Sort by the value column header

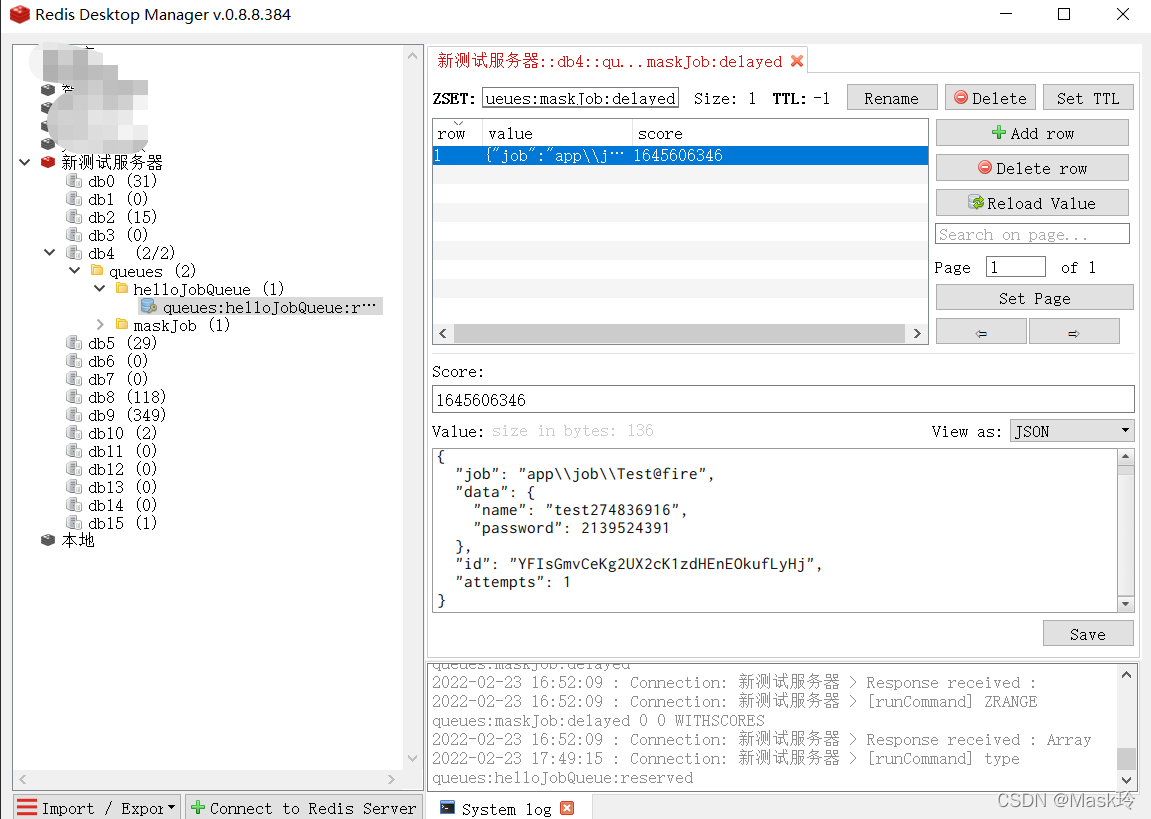pyautogui.click(x=557, y=133)
